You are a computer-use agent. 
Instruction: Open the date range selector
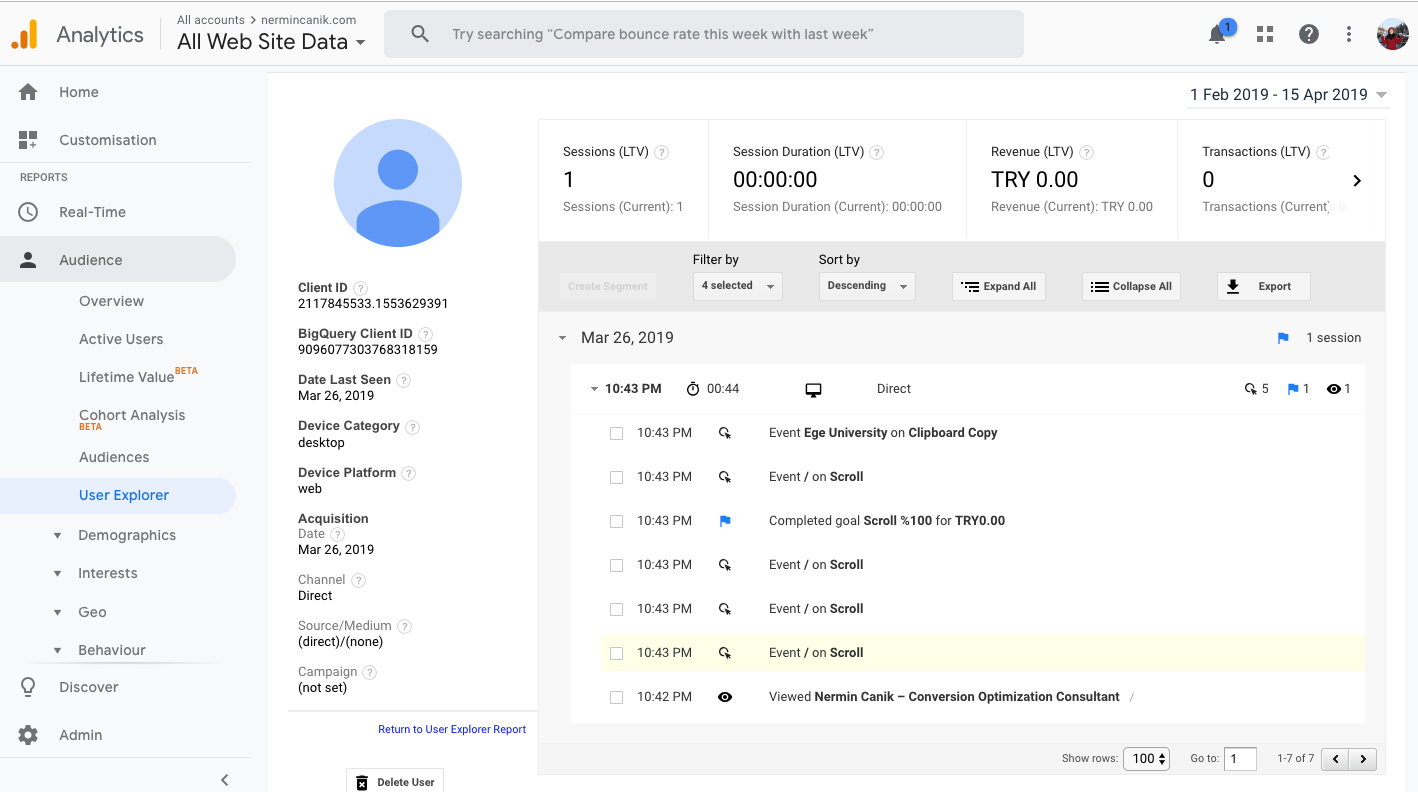click(x=1287, y=95)
